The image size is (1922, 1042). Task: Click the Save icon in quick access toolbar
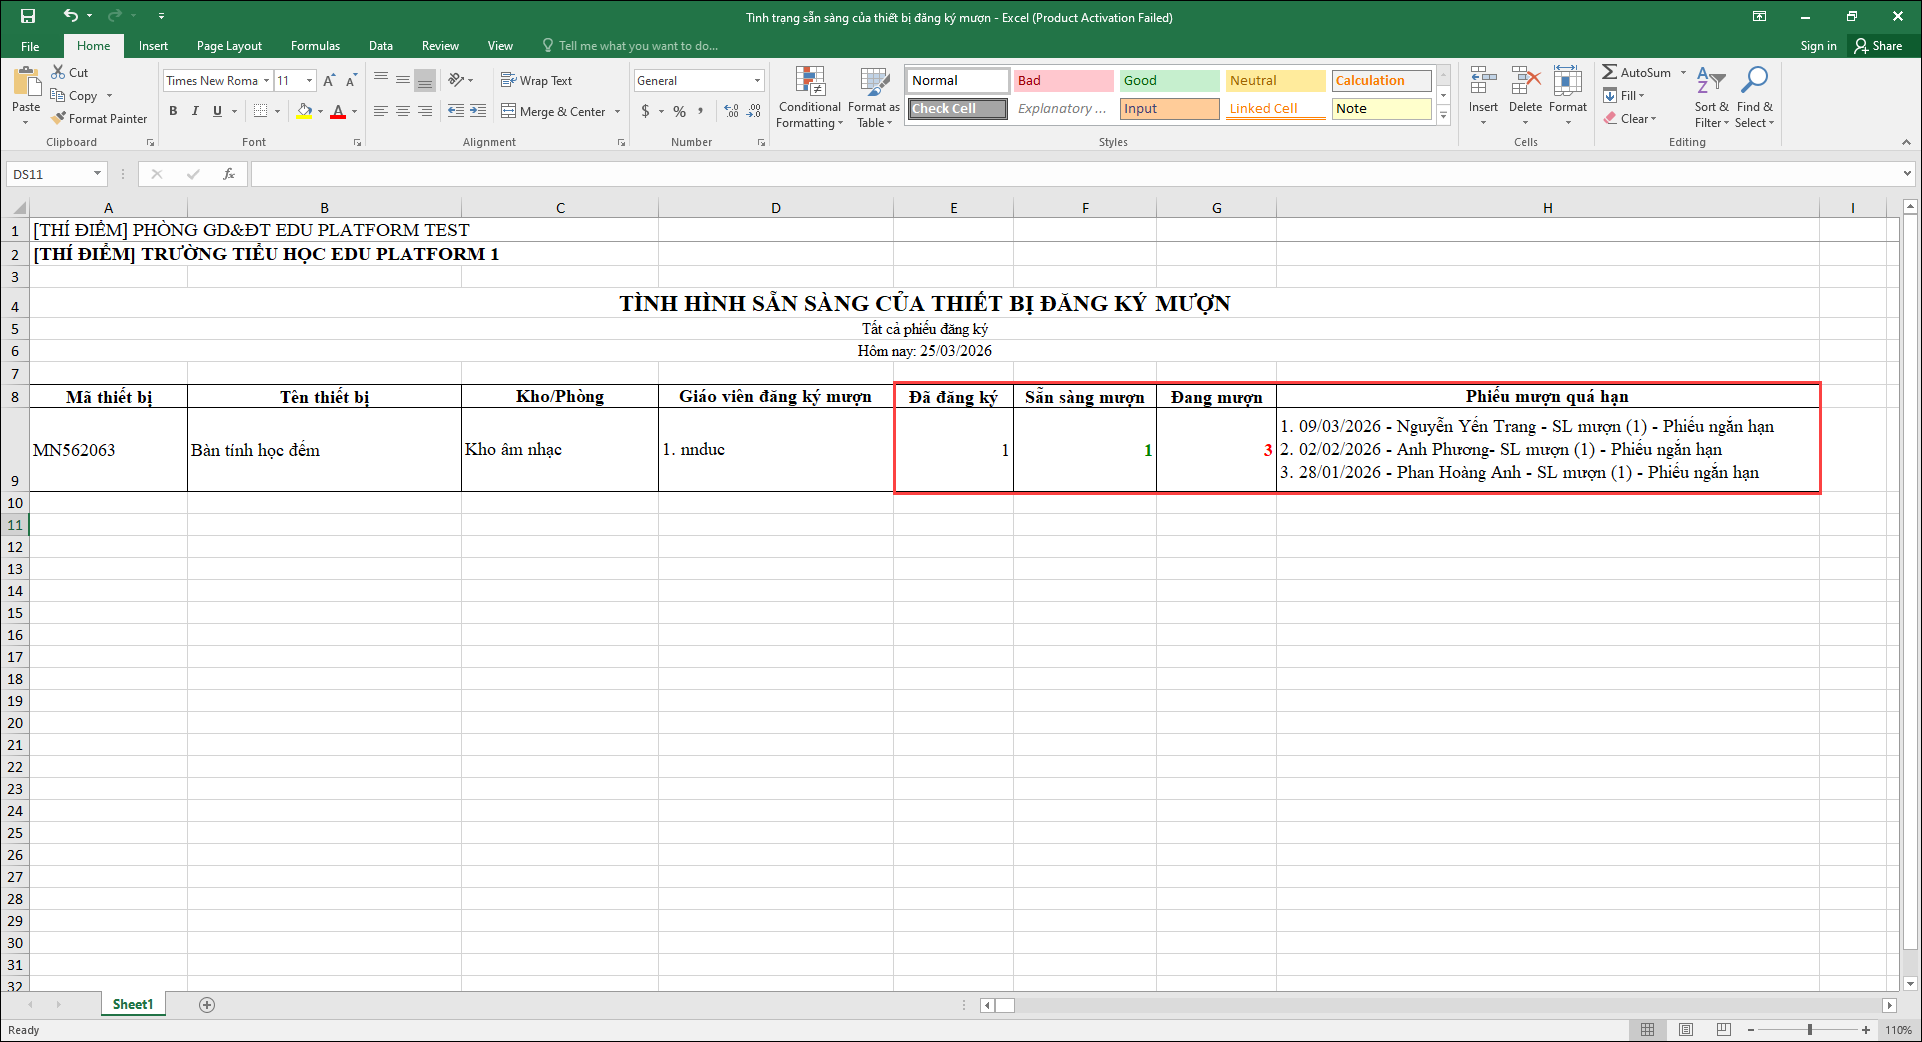(x=28, y=16)
